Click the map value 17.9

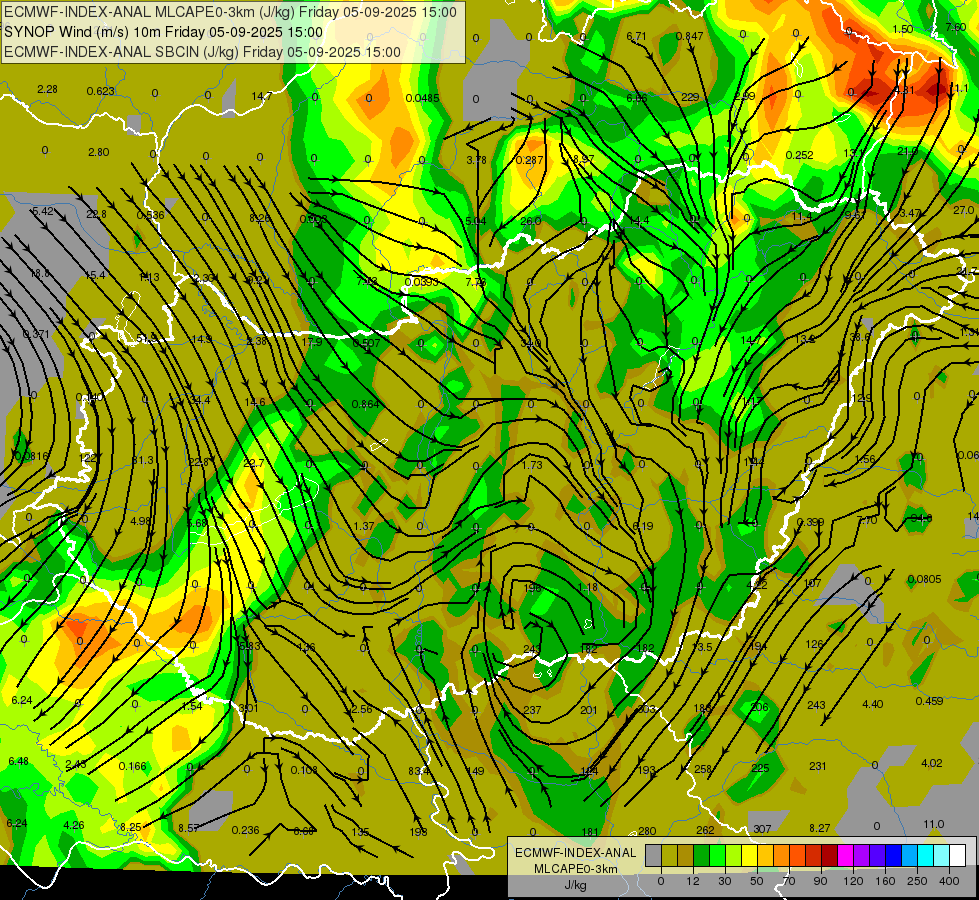pyautogui.click(x=312, y=342)
